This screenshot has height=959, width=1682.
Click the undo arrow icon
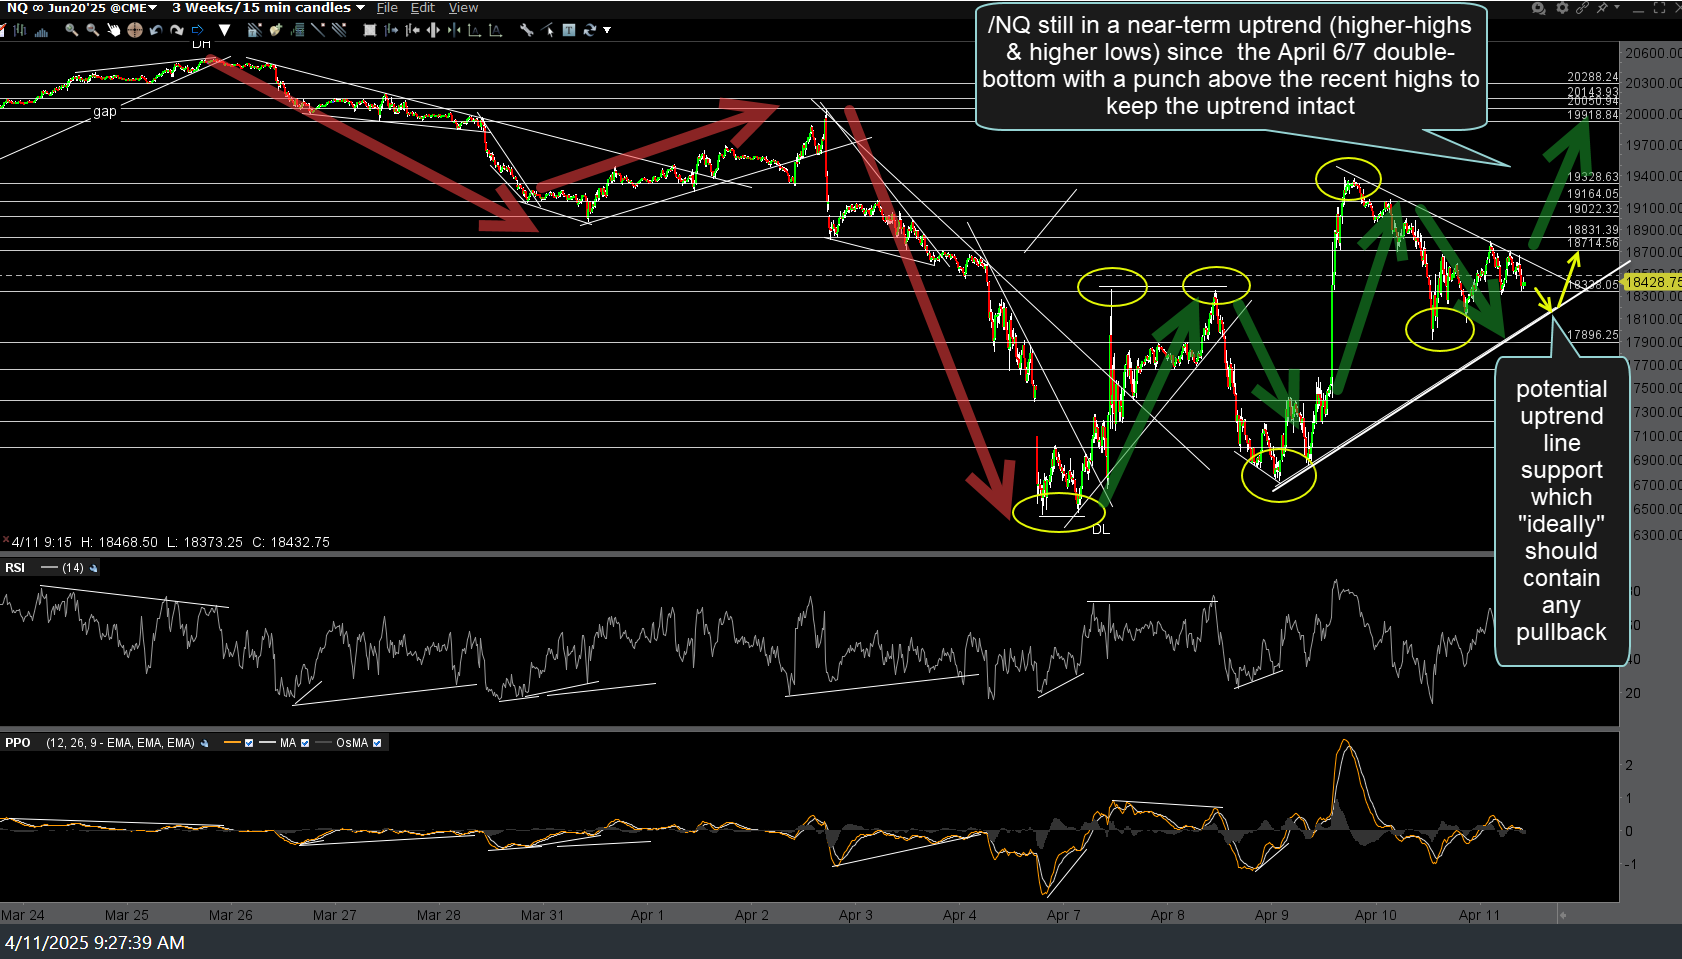tap(156, 30)
